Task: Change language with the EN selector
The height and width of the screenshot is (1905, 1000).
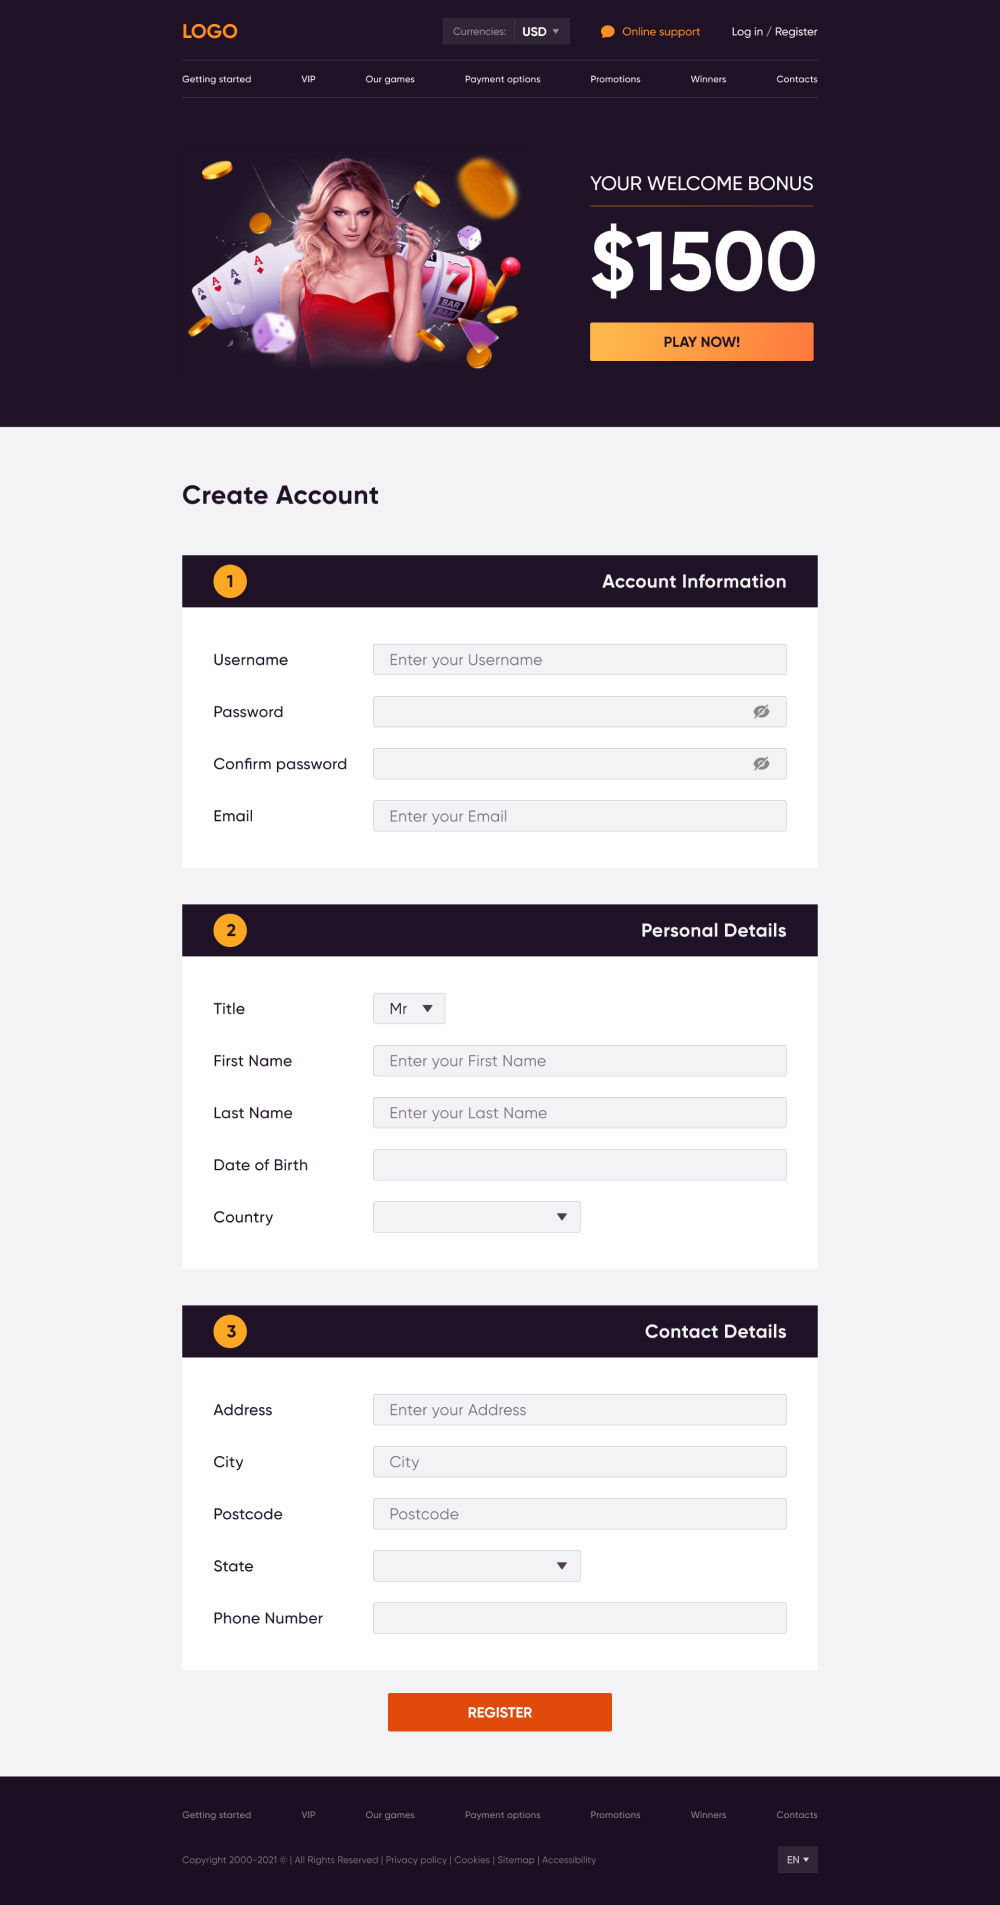Action: coord(798,1860)
